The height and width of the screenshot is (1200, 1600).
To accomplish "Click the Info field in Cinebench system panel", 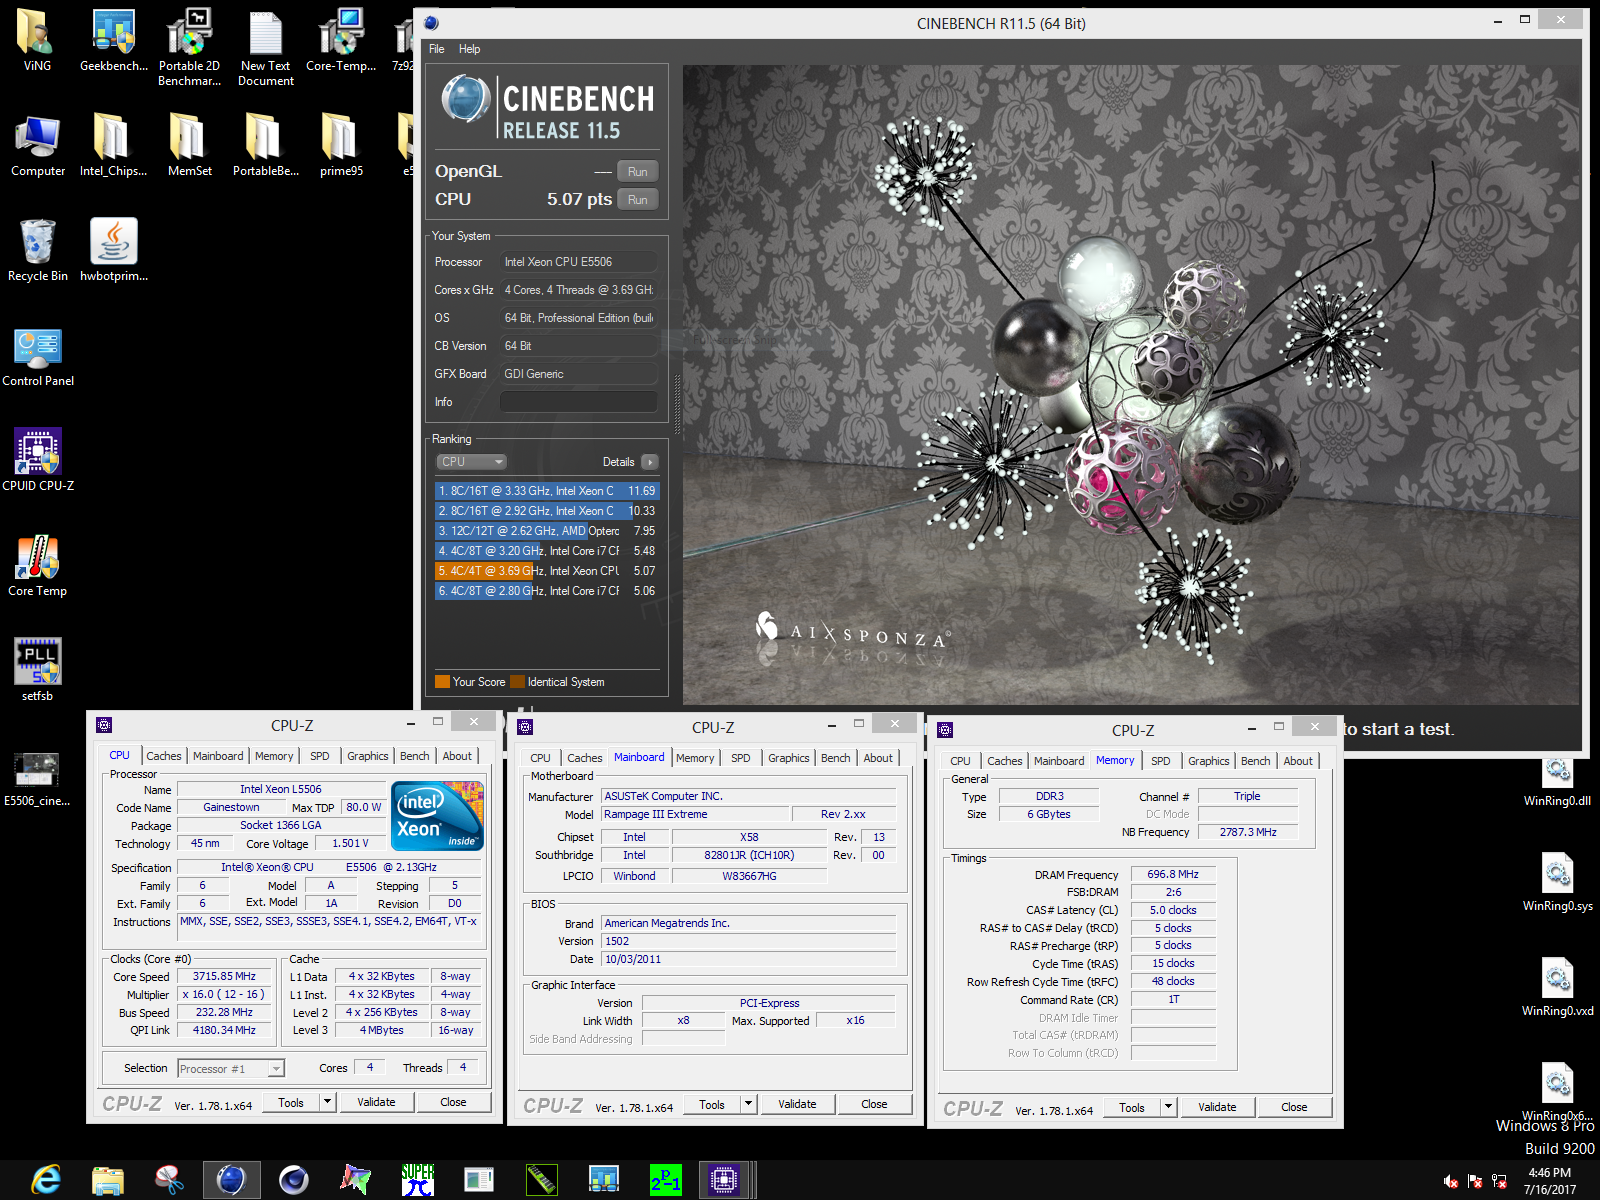I will click(x=578, y=402).
